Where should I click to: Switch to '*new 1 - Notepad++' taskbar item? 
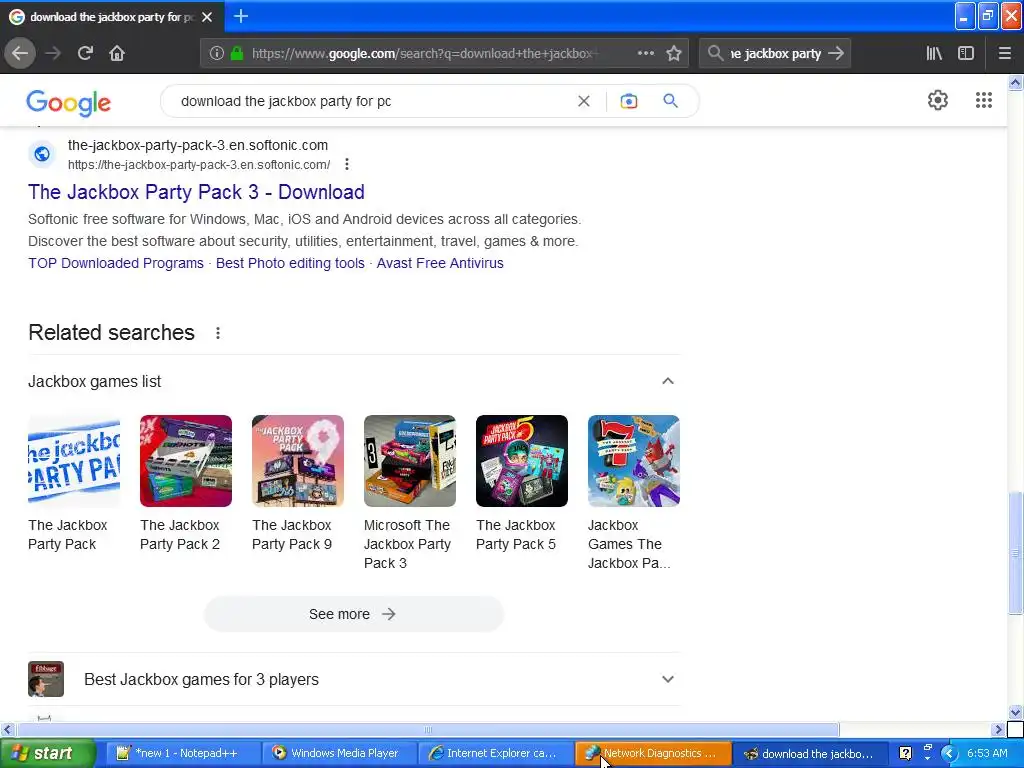coord(181,753)
